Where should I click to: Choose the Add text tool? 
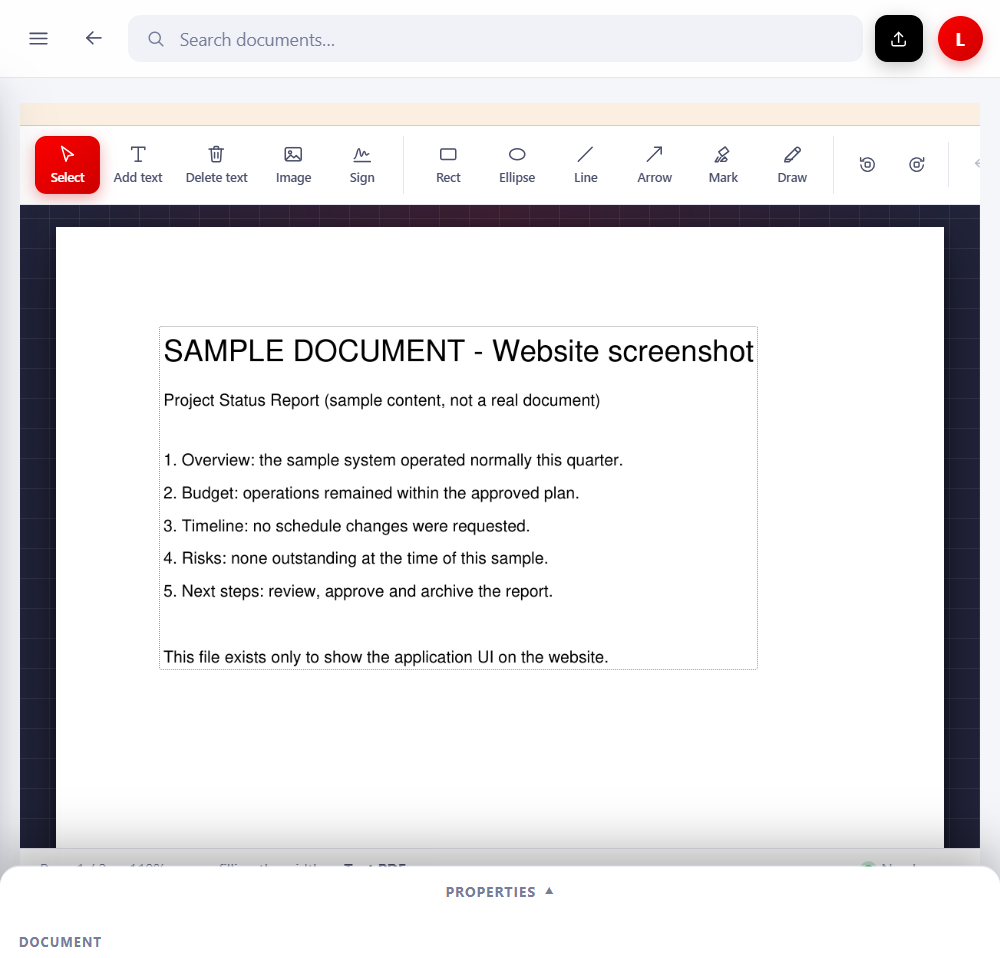(x=138, y=165)
